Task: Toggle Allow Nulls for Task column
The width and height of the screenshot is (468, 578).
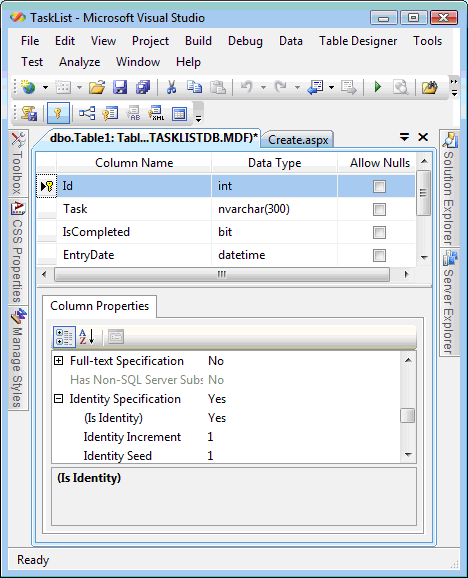Action: 379,209
